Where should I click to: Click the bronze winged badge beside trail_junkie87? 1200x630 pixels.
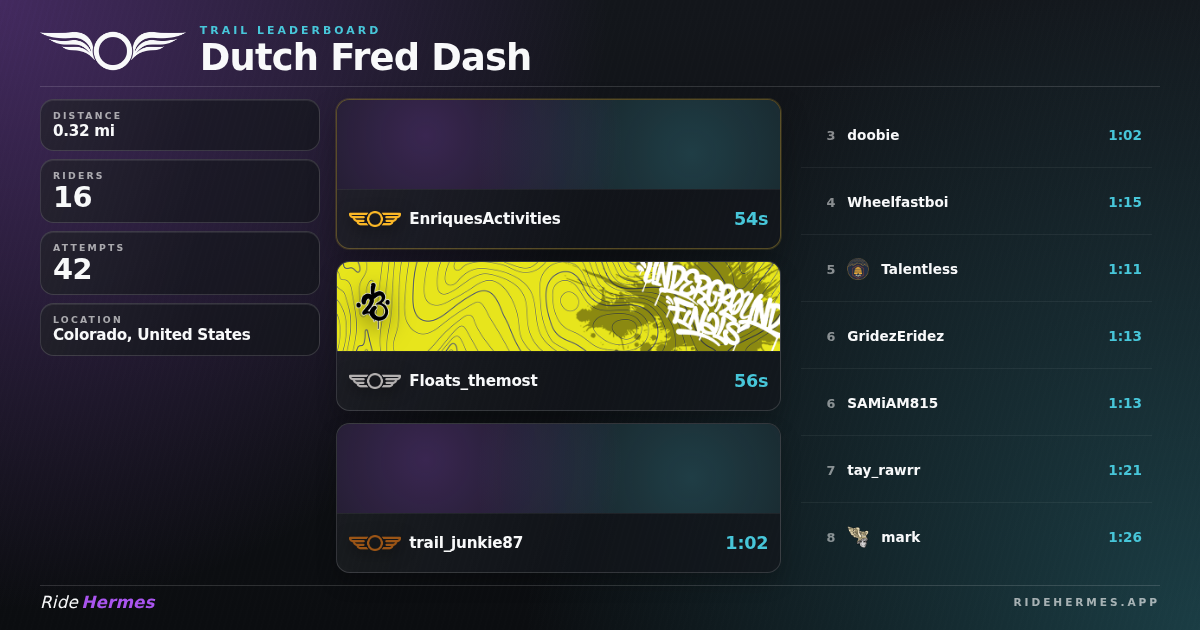[375, 543]
